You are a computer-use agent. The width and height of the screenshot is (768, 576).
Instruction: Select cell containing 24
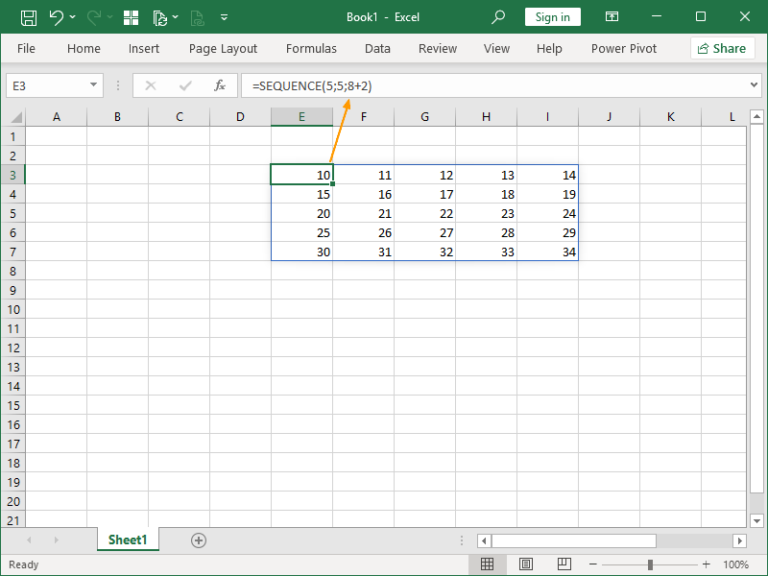coord(548,213)
